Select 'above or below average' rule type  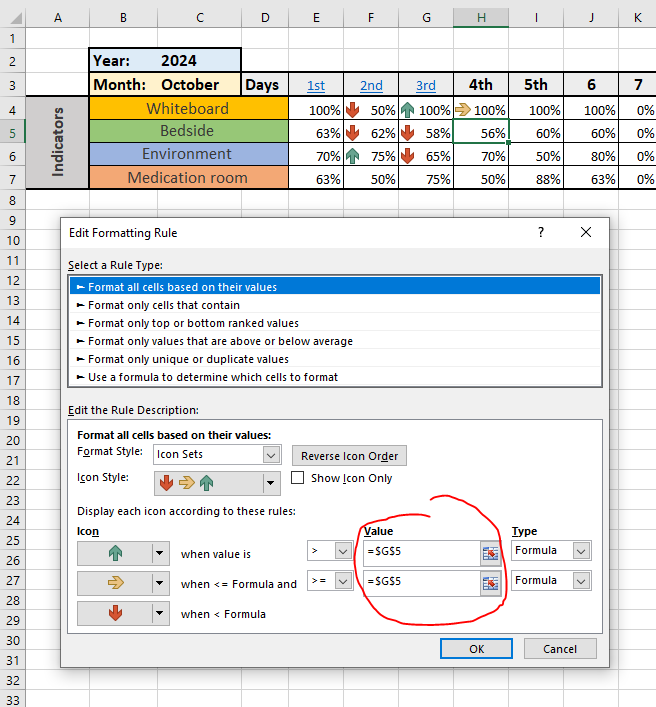(335, 341)
